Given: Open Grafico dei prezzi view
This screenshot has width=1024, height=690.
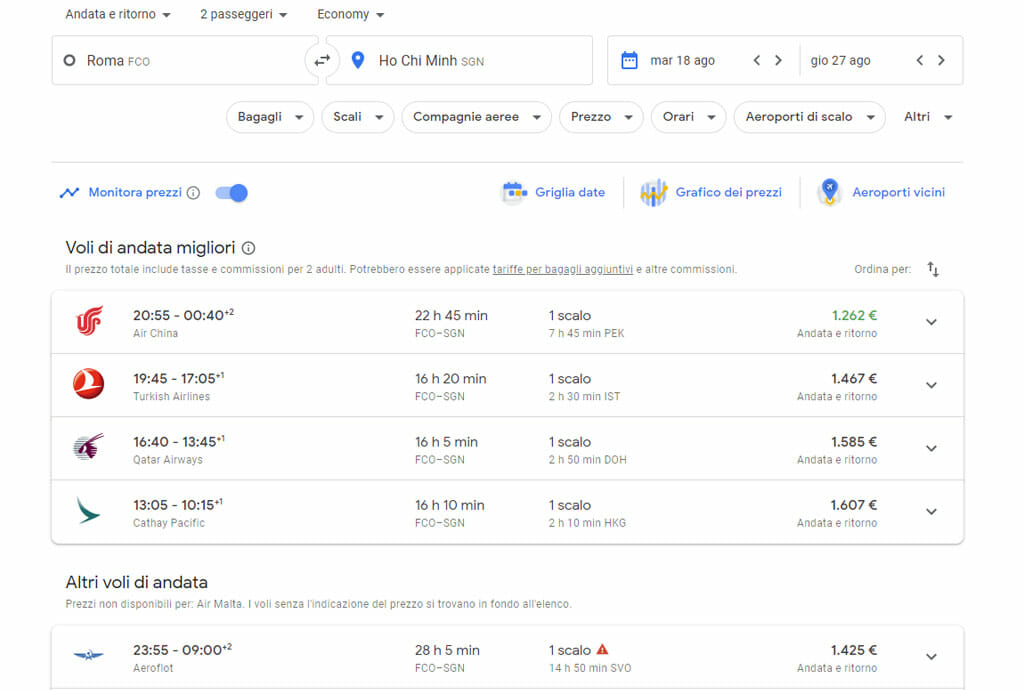Looking at the screenshot, I should click(711, 193).
